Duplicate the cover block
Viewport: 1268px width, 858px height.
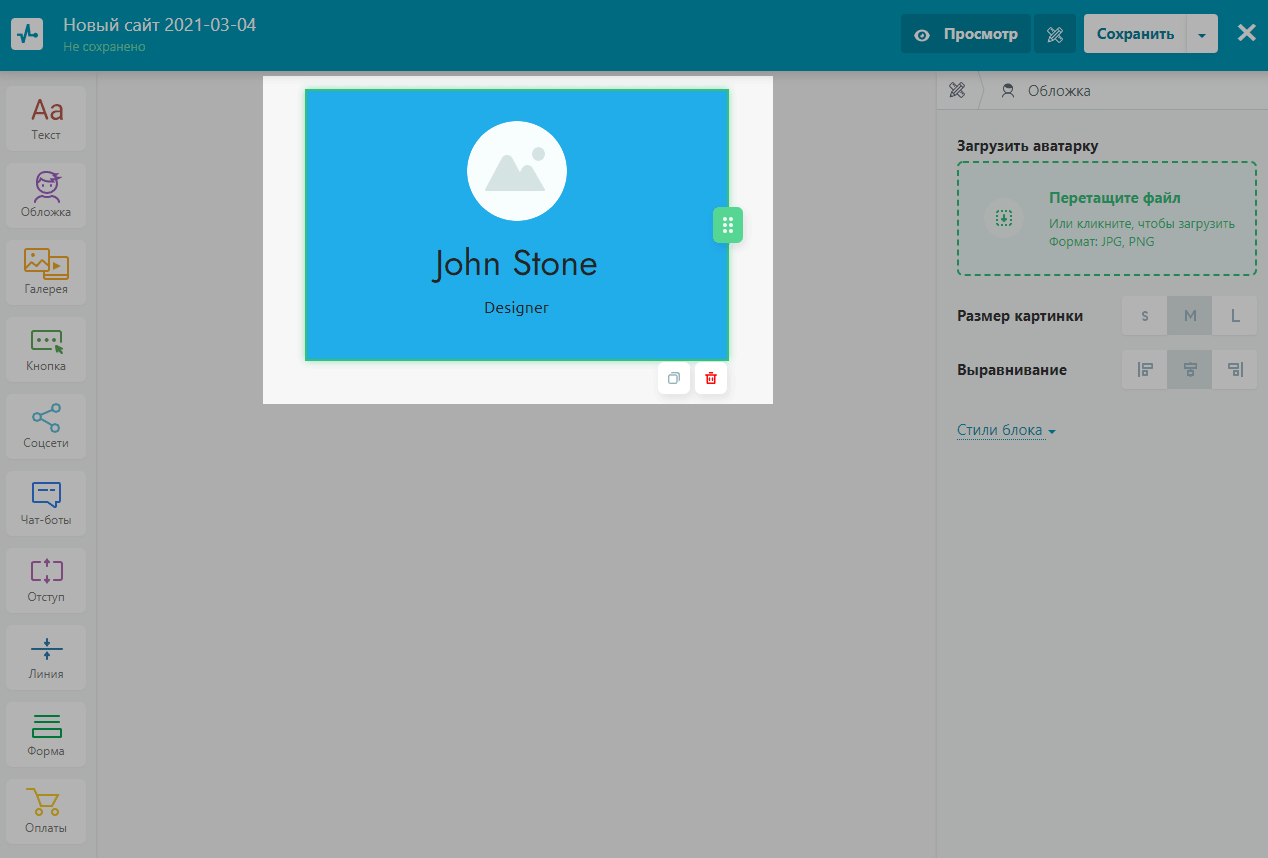pyautogui.click(x=674, y=378)
